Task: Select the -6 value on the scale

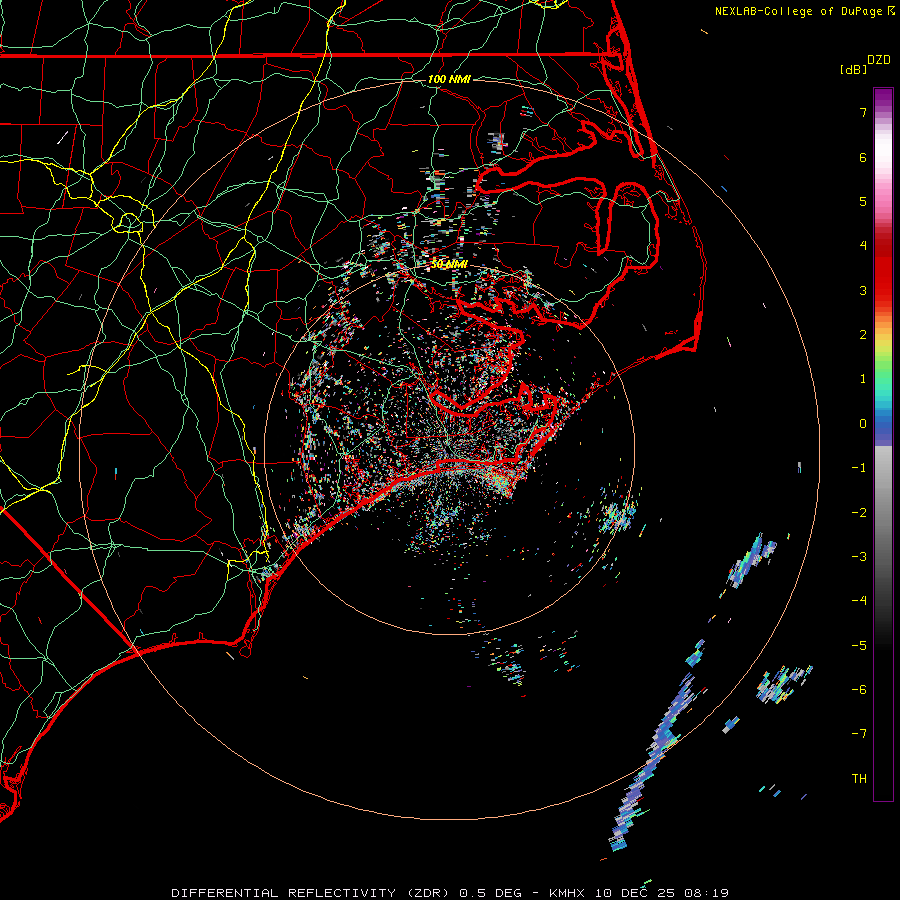Action: (859, 690)
